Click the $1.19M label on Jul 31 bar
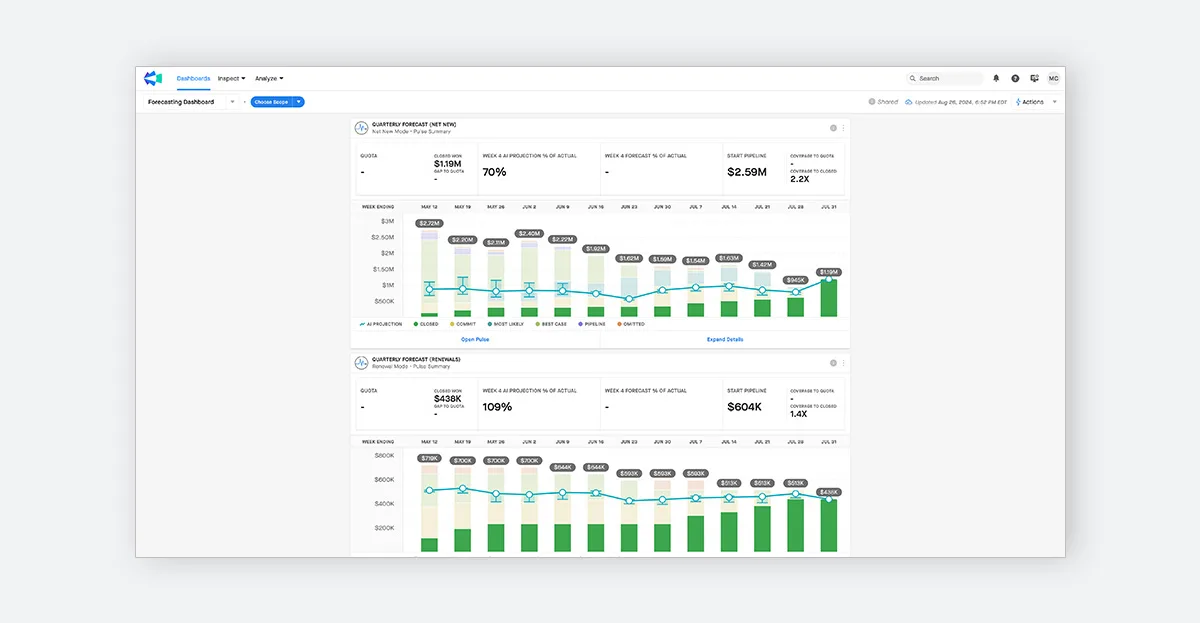This screenshot has width=1200, height=623. click(829, 272)
